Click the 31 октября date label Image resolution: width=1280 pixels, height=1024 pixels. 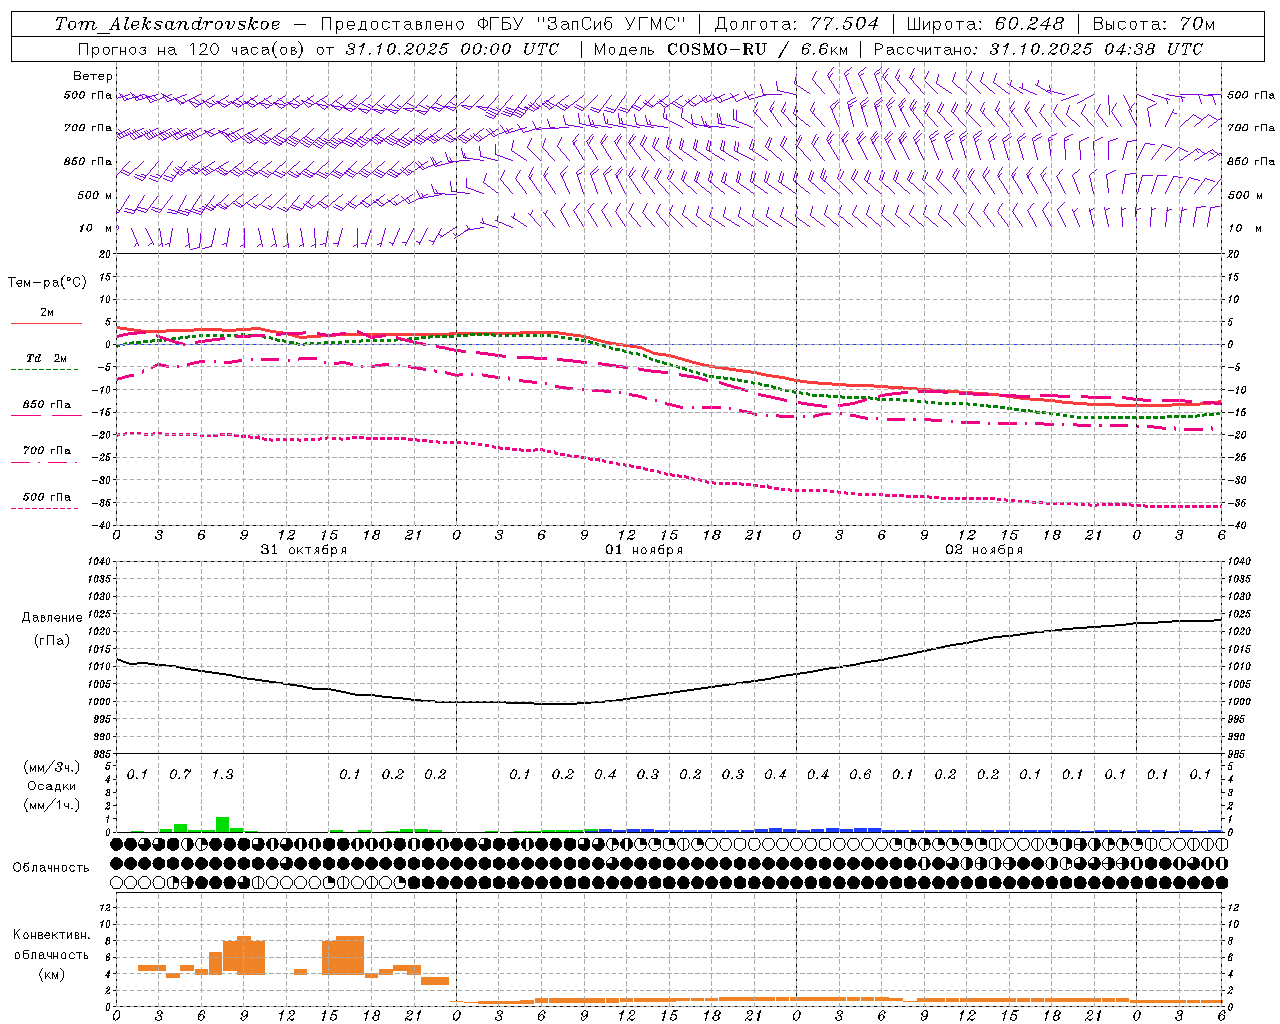click(x=304, y=550)
